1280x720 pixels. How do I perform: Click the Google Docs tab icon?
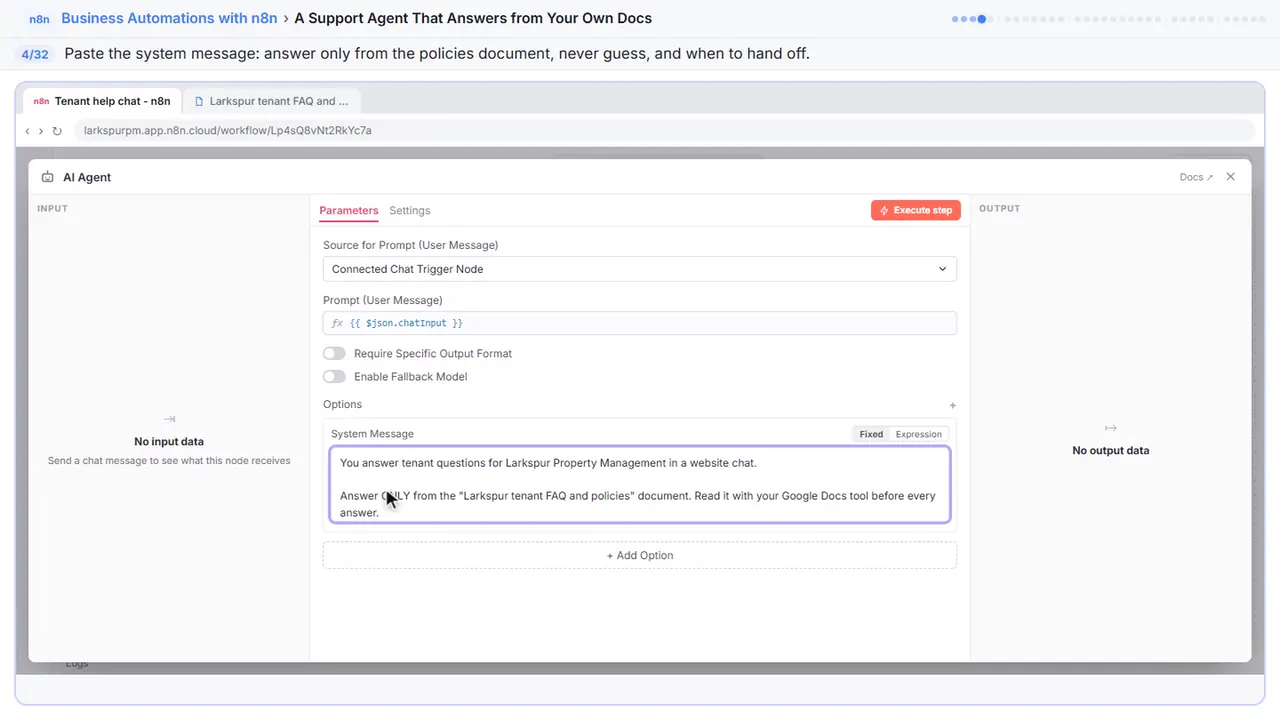(200, 101)
